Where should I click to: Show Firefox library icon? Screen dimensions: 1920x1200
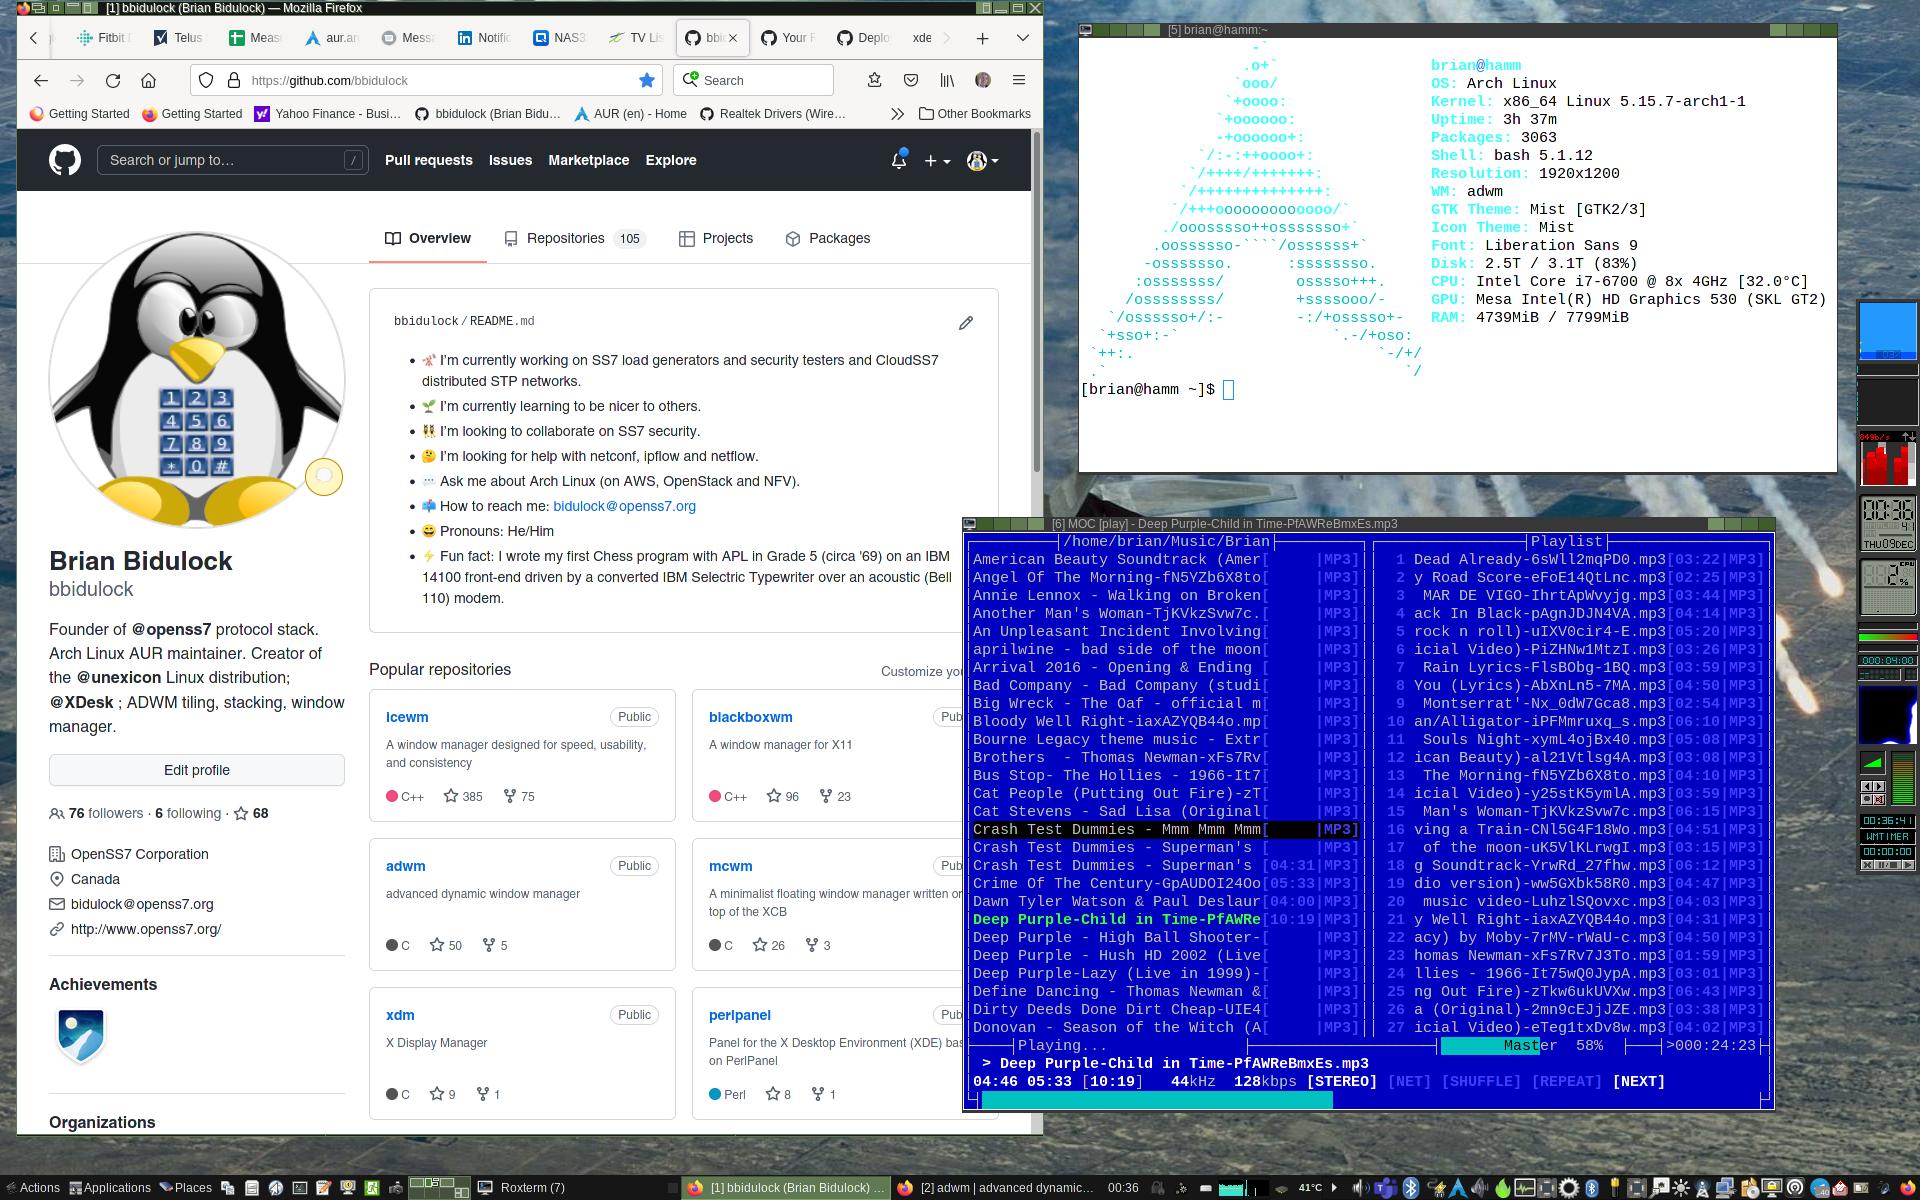point(946,80)
